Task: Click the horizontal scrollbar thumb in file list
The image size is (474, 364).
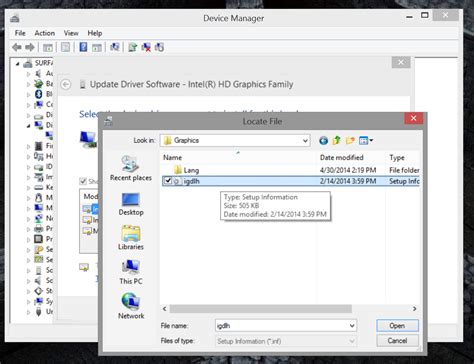Action: (261, 309)
